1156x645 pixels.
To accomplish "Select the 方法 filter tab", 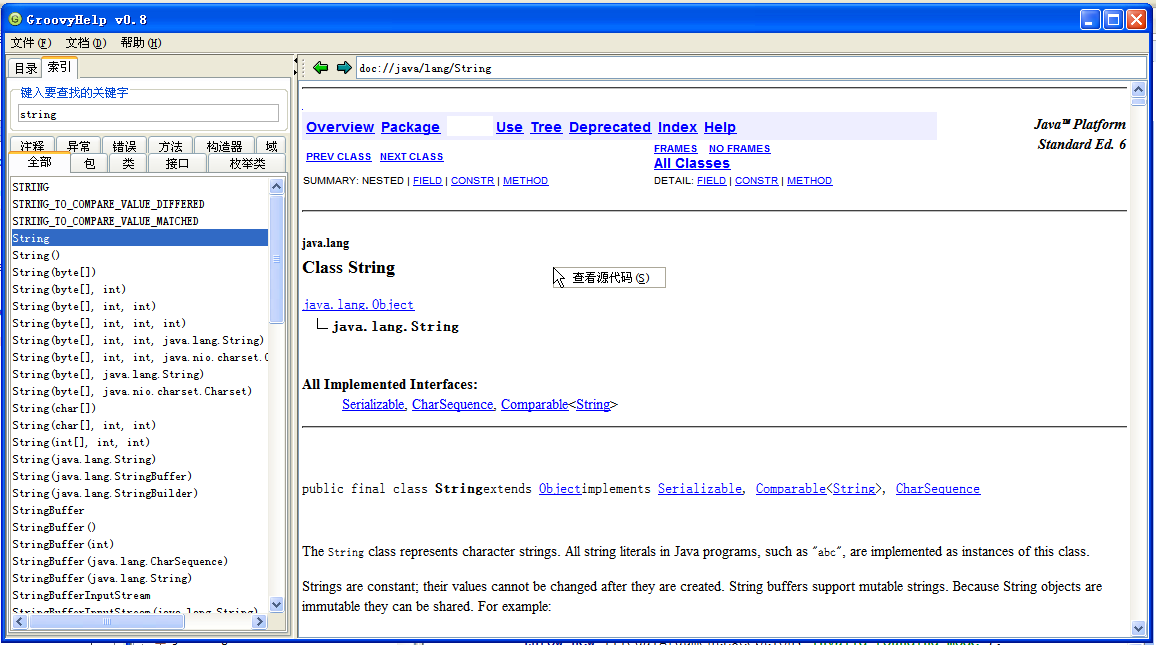I will (170, 146).
